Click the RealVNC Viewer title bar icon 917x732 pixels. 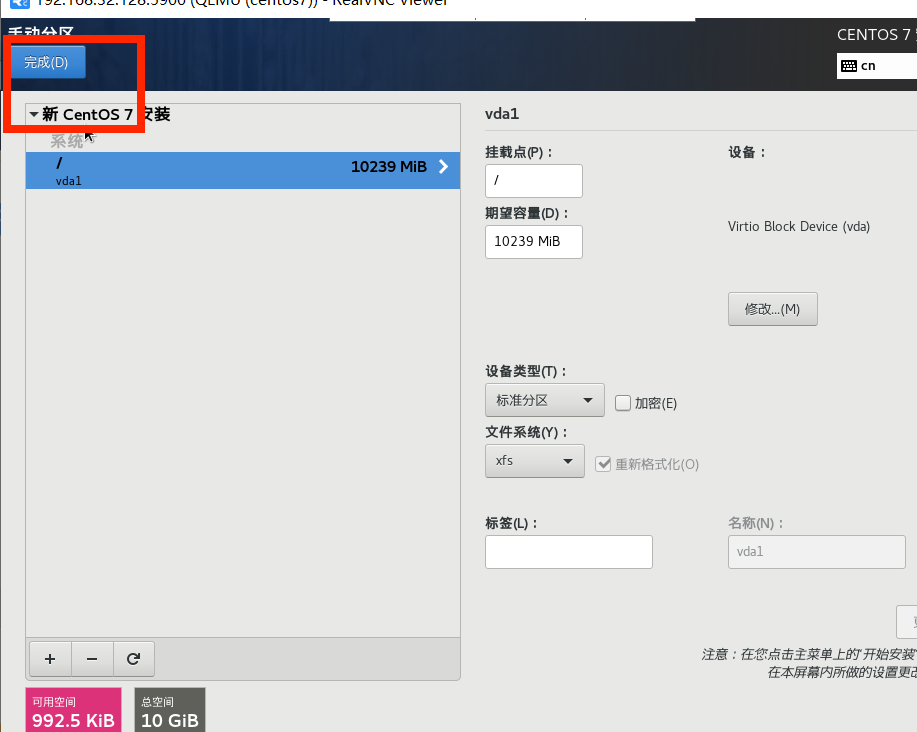(x=20, y=3)
